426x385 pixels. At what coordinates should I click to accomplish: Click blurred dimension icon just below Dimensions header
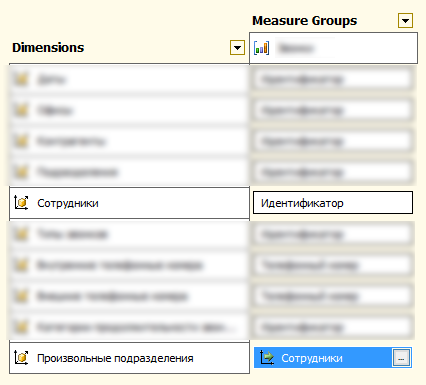click(21, 79)
